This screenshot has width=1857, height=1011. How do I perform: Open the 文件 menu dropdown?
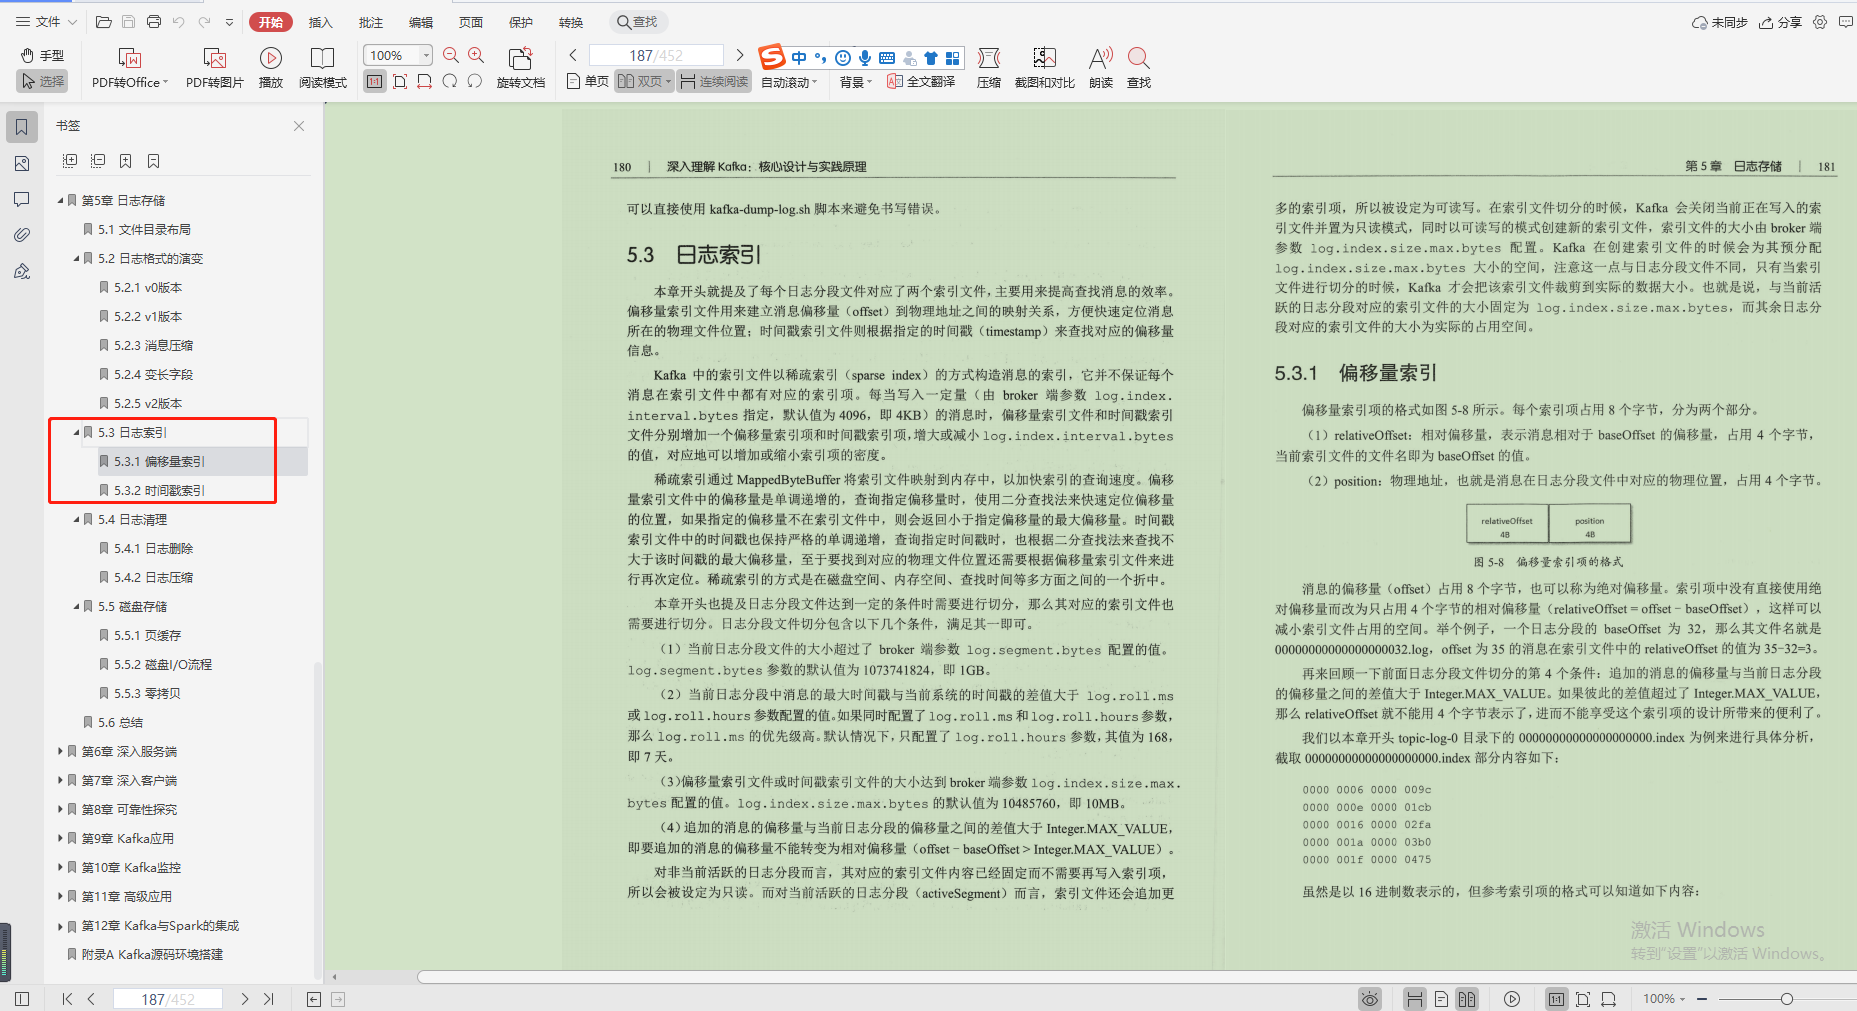pyautogui.click(x=46, y=22)
